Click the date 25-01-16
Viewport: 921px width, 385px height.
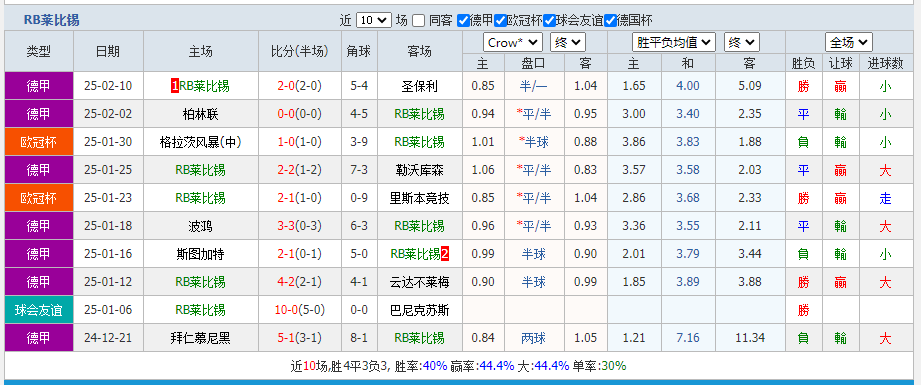pos(108,254)
